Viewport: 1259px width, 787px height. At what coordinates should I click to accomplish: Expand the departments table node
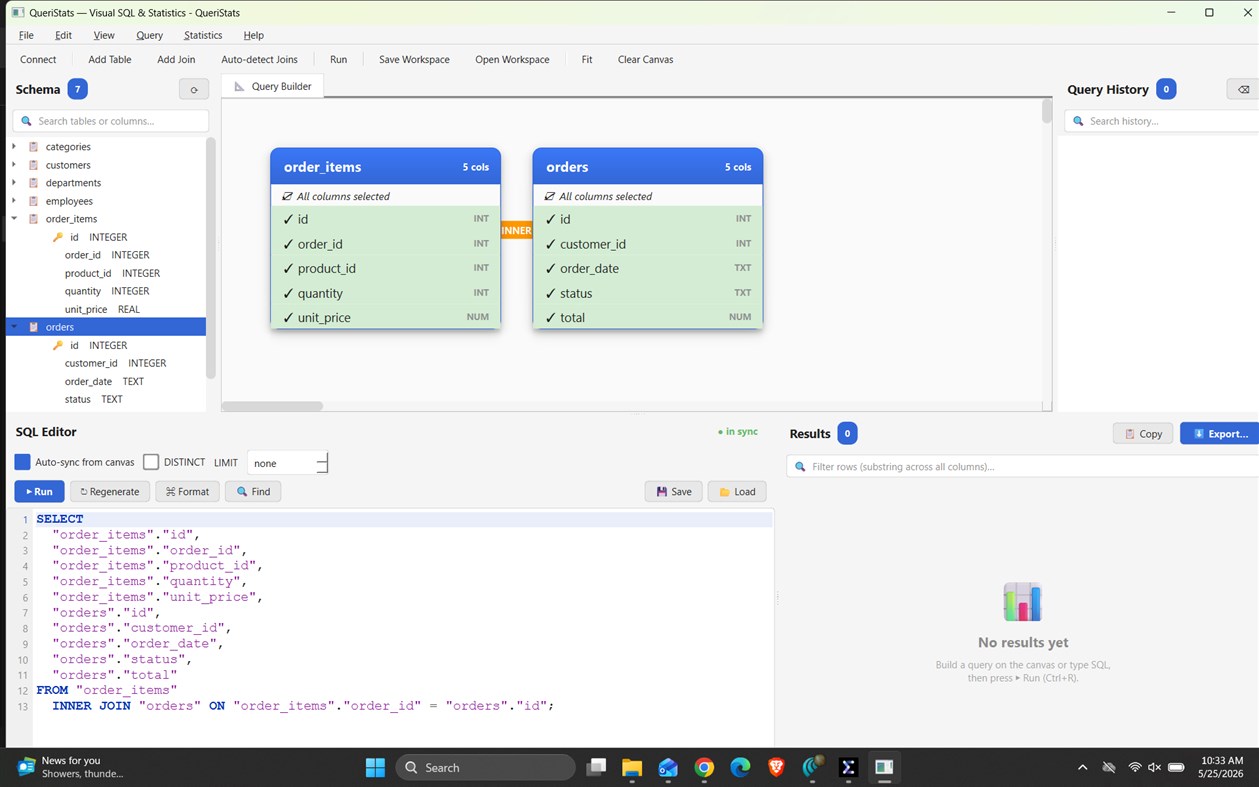point(14,183)
